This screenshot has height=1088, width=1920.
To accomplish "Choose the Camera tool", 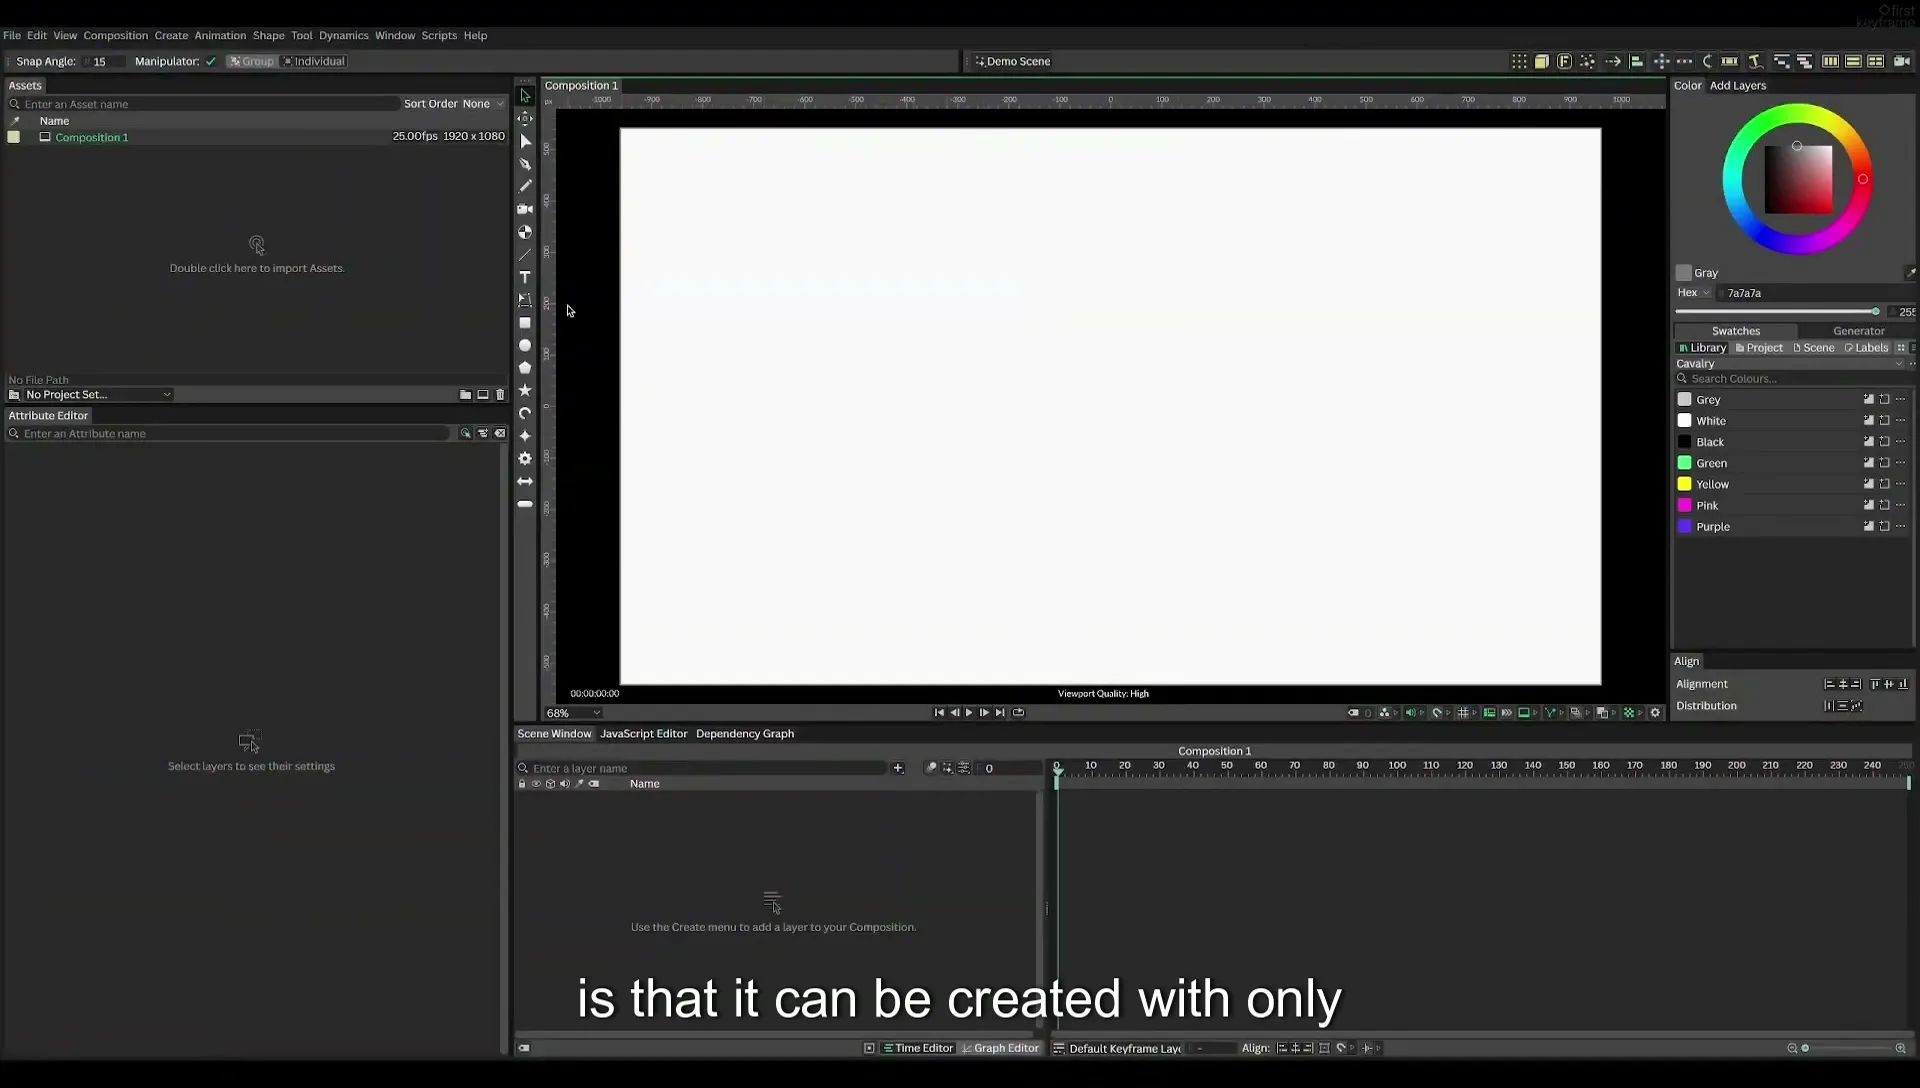I will [x=525, y=209].
